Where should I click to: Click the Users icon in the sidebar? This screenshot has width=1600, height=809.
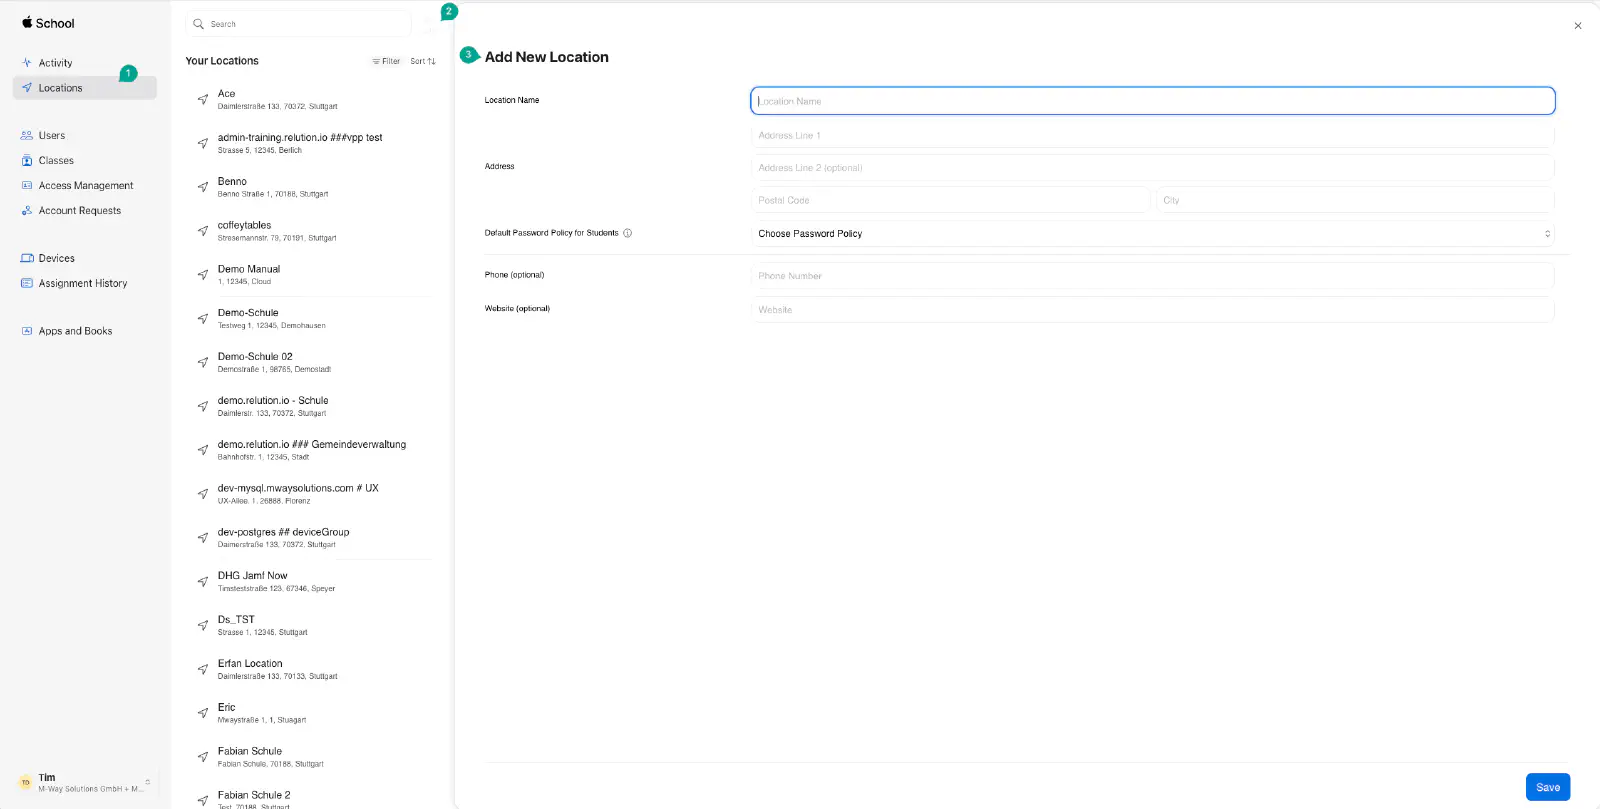click(27, 135)
